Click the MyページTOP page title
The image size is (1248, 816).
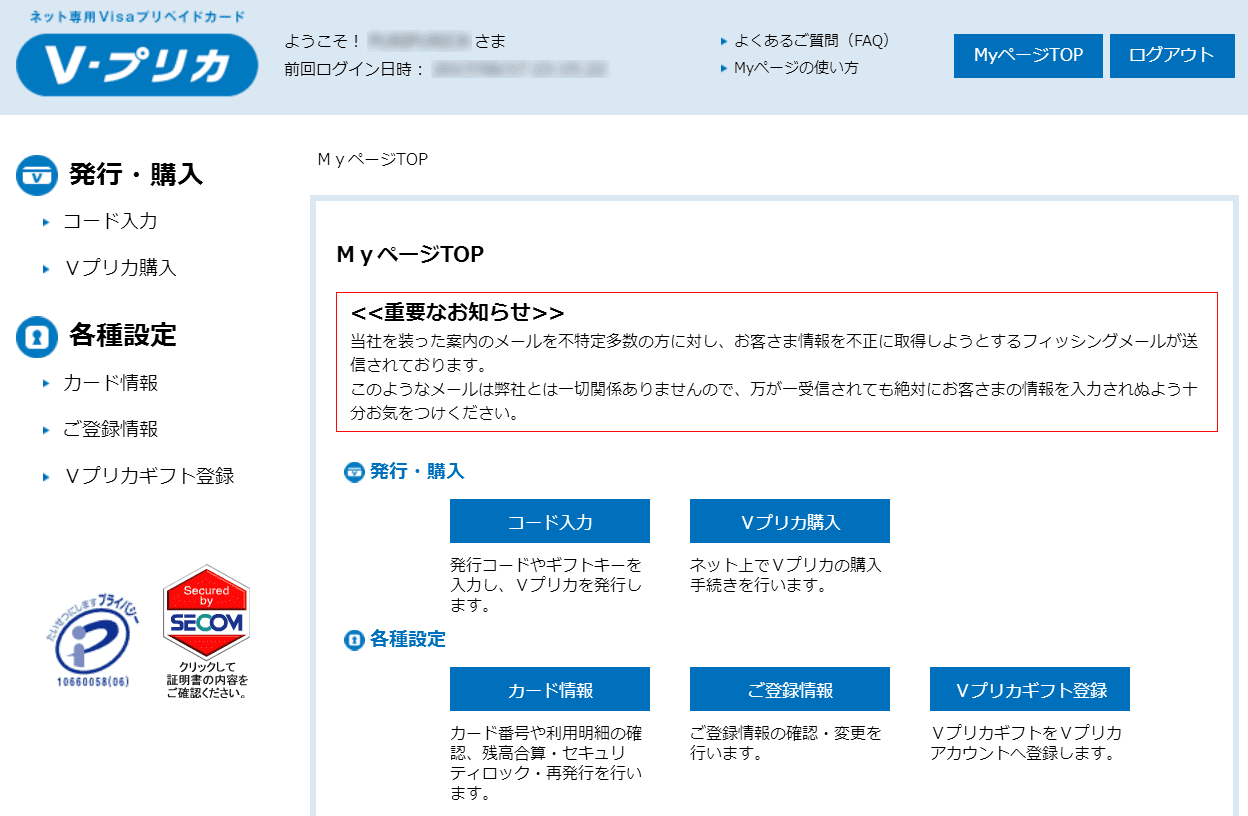pos(410,254)
